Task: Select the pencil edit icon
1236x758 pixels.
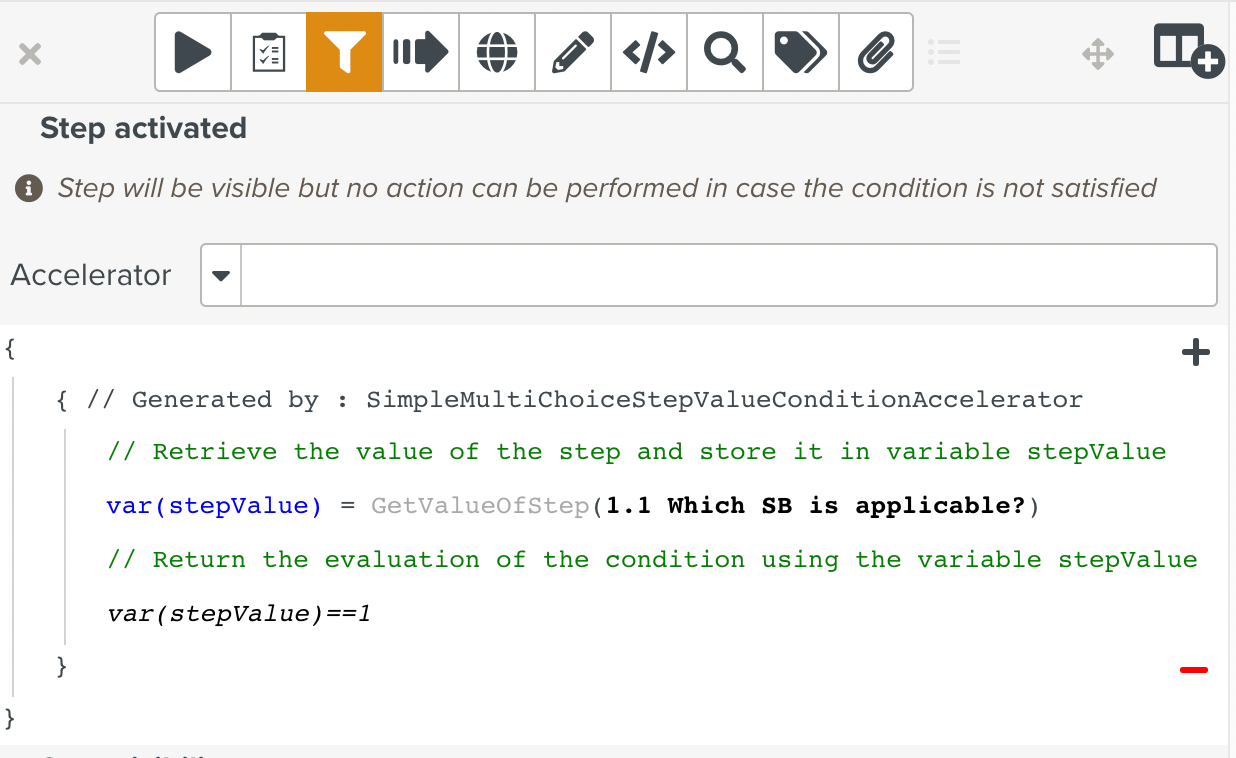Action: [x=572, y=51]
